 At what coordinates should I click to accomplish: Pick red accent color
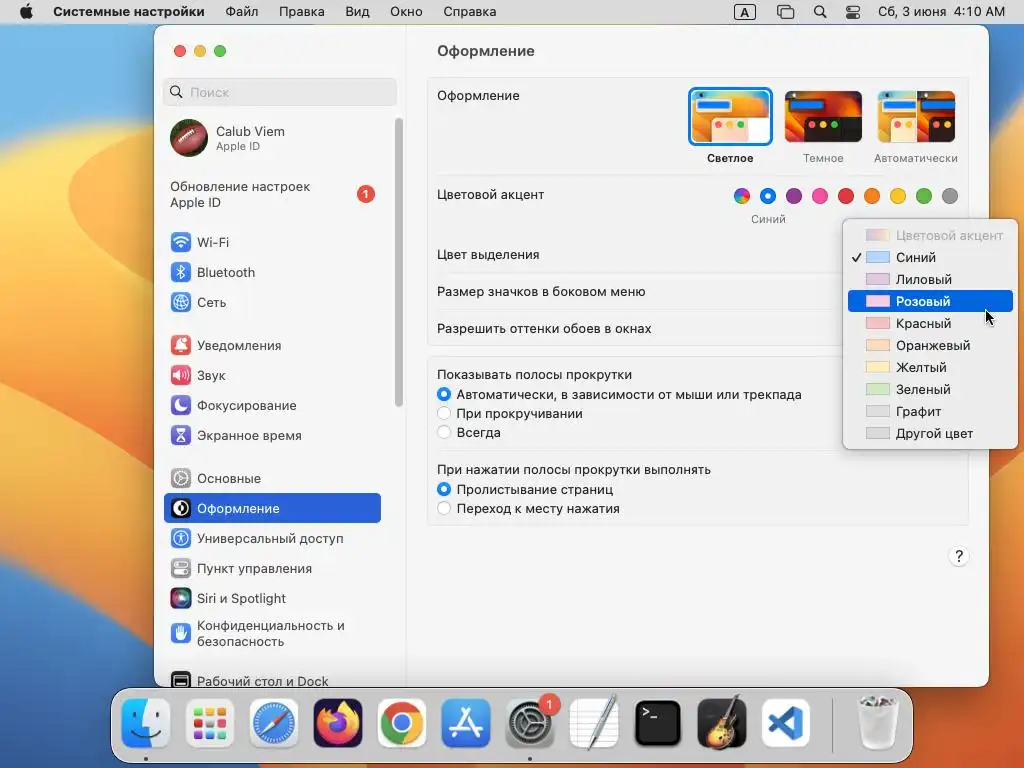pos(846,195)
